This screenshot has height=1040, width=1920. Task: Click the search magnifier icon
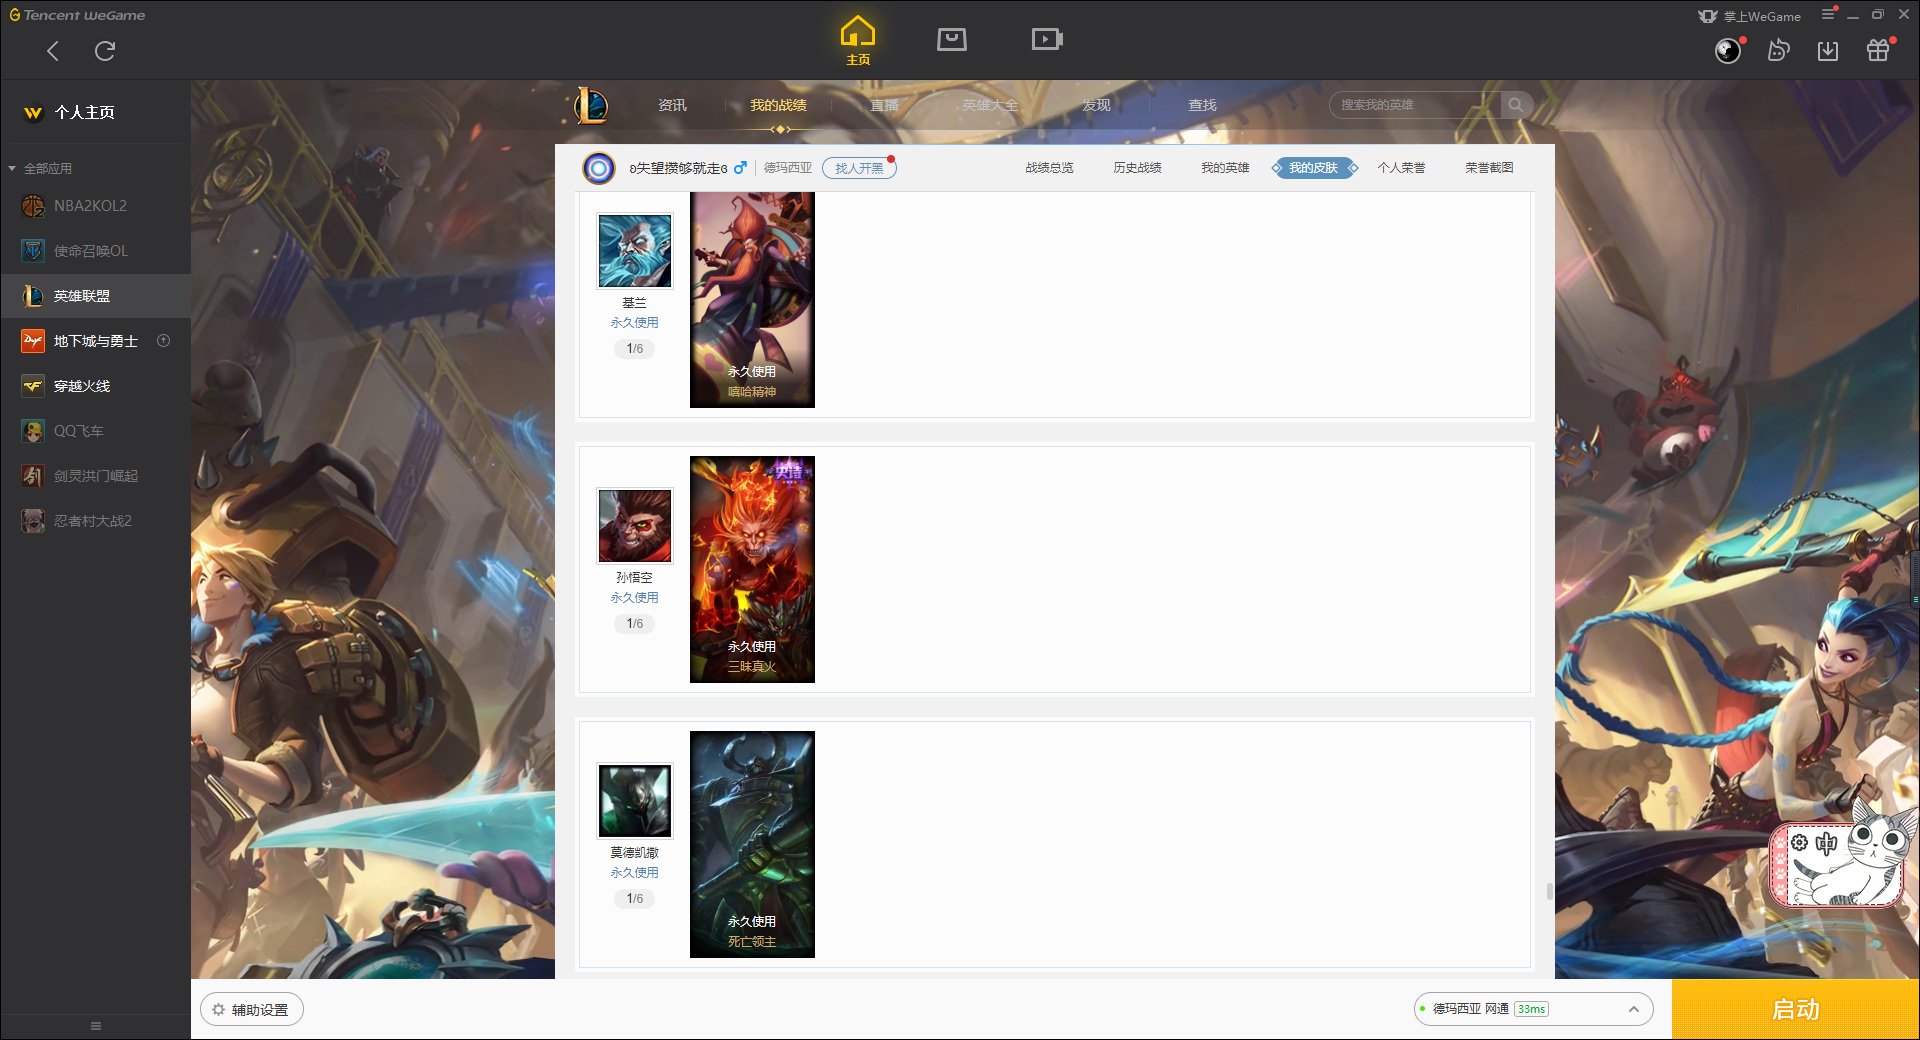tap(1516, 105)
